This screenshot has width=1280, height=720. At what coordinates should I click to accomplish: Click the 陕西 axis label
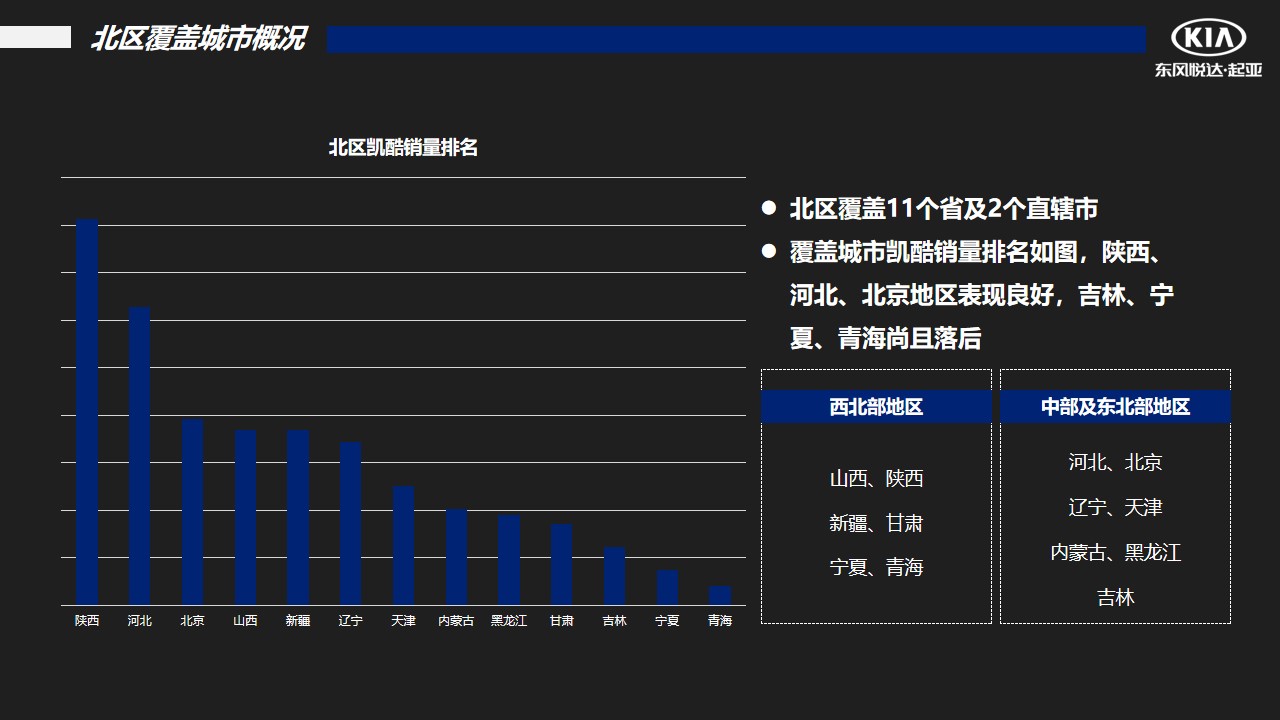tap(87, 621)
